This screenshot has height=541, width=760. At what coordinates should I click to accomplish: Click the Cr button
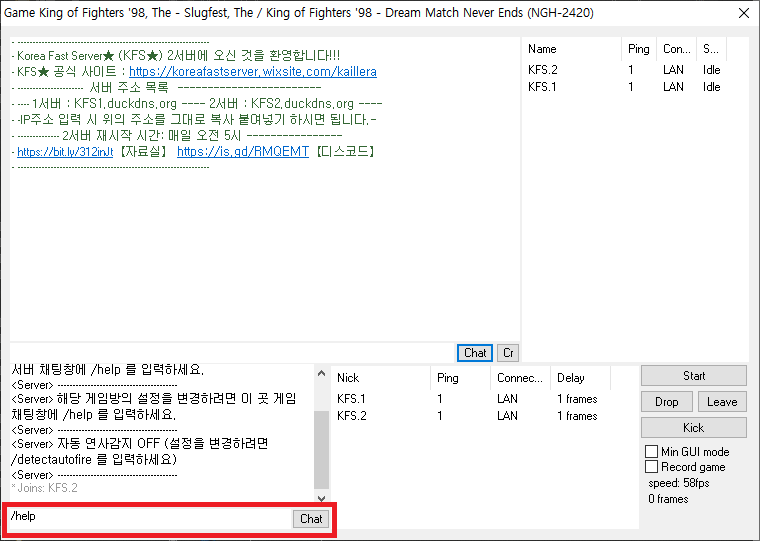tap(508, 353)
